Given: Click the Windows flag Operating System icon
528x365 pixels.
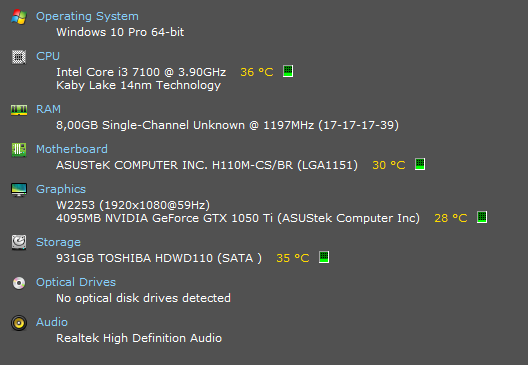Looking at the screenshot, I should [x=19, y=16].
